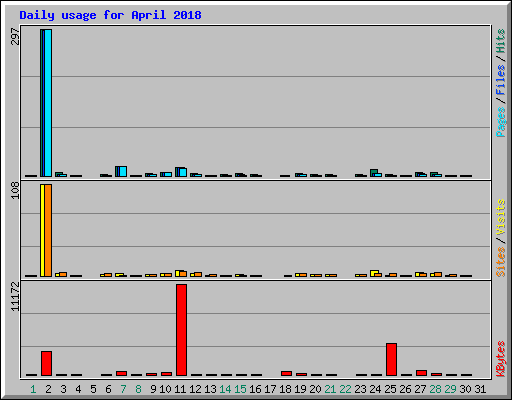The image size is (512, 400).
Task: Click day label 28 on the x-axis
Action: pyautogui.click(x=435, y=389)
